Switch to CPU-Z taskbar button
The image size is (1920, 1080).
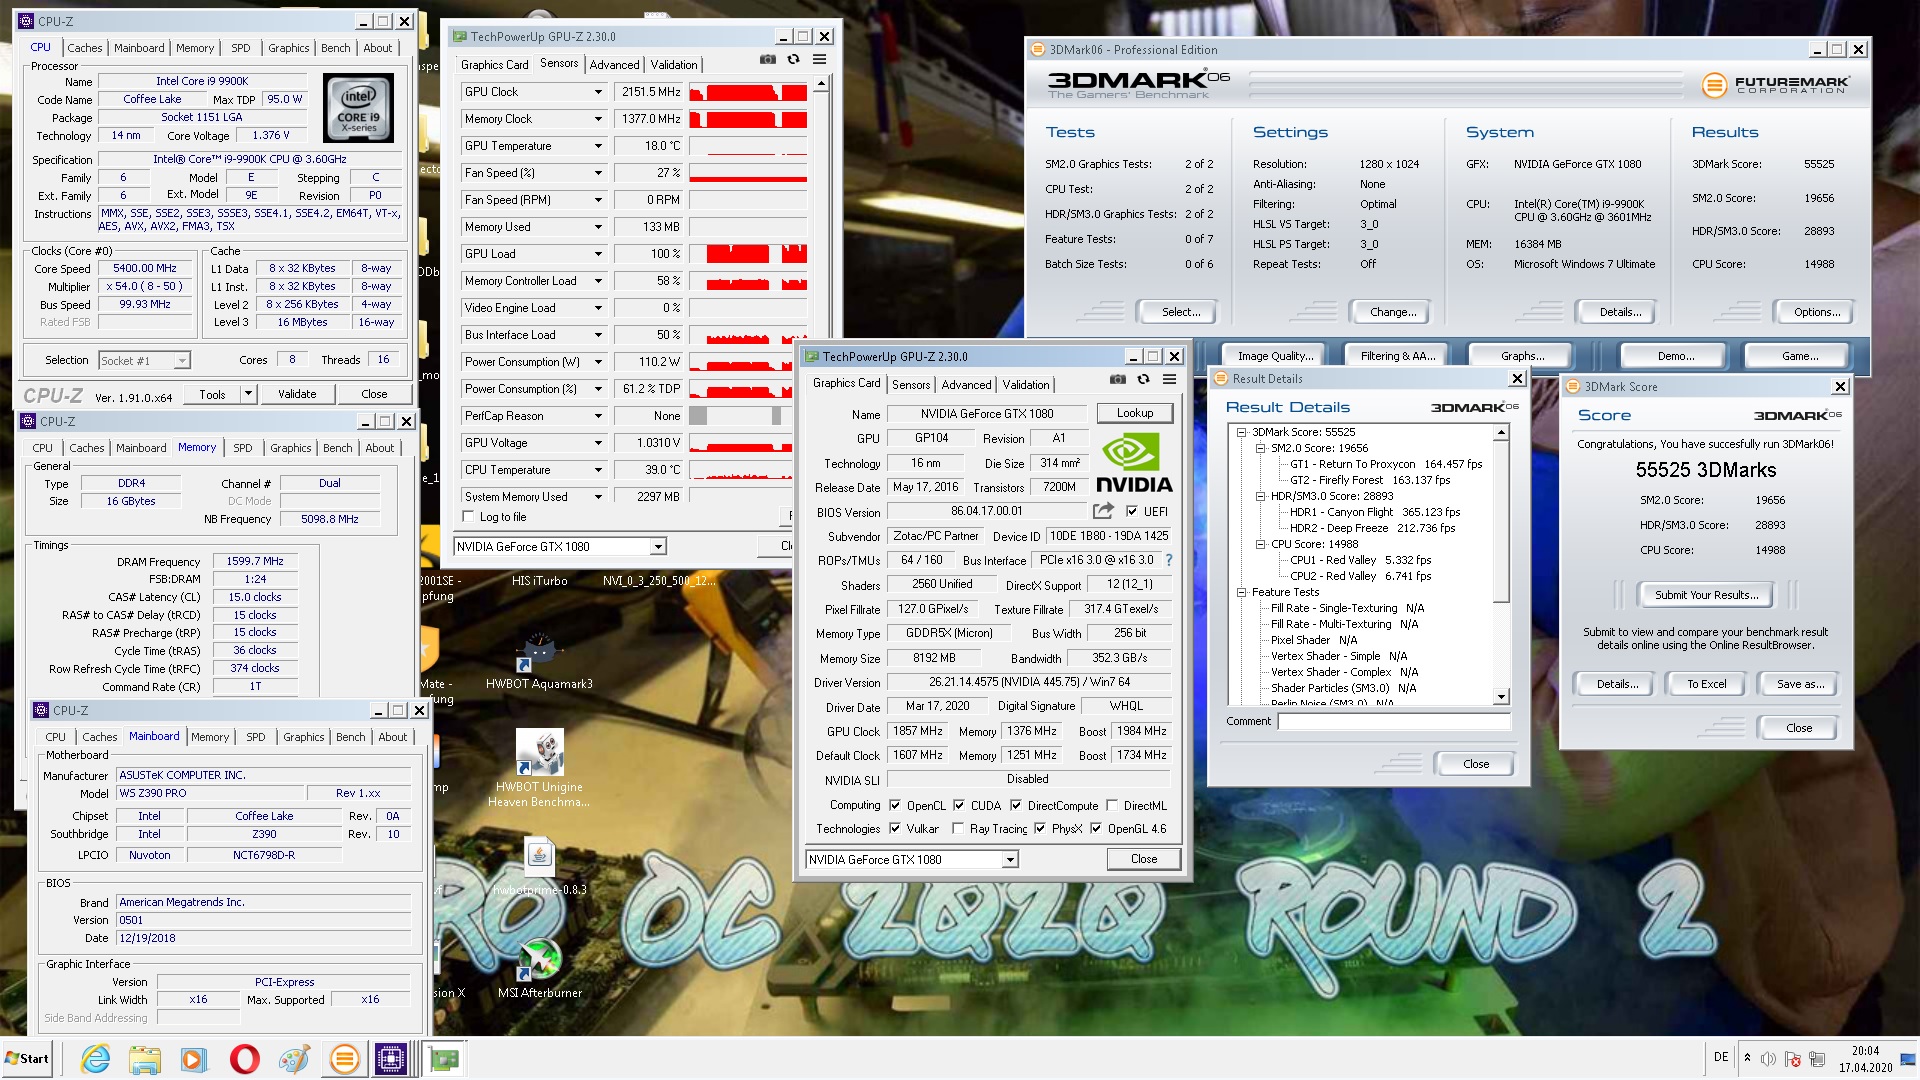390,1059
